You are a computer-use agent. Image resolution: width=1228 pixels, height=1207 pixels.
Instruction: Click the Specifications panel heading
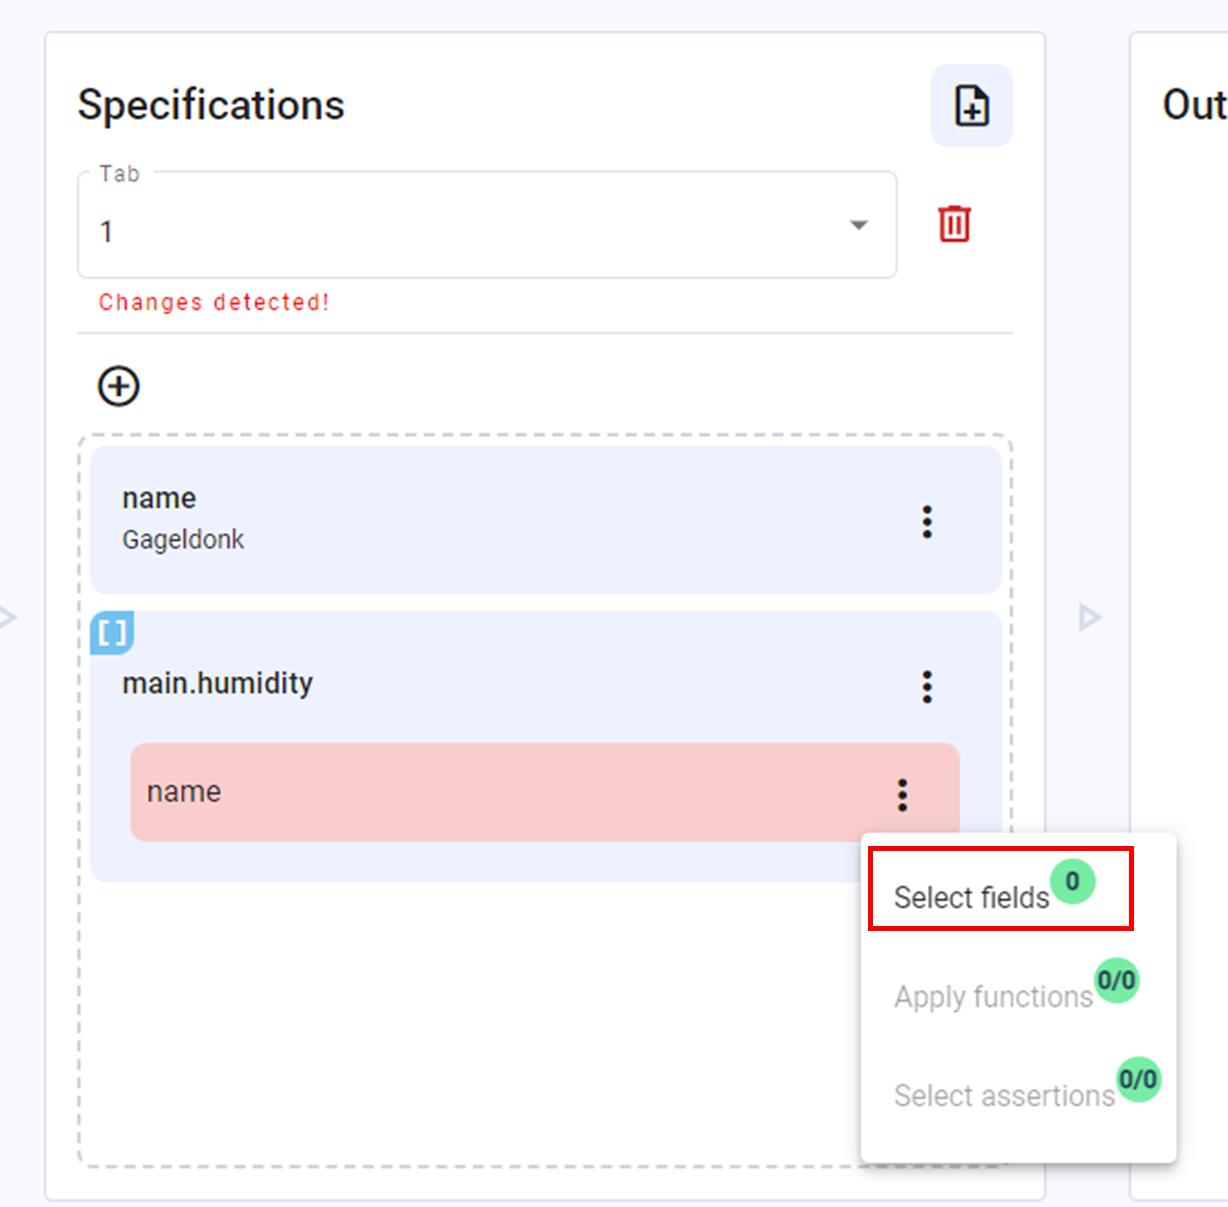[211, 105]
